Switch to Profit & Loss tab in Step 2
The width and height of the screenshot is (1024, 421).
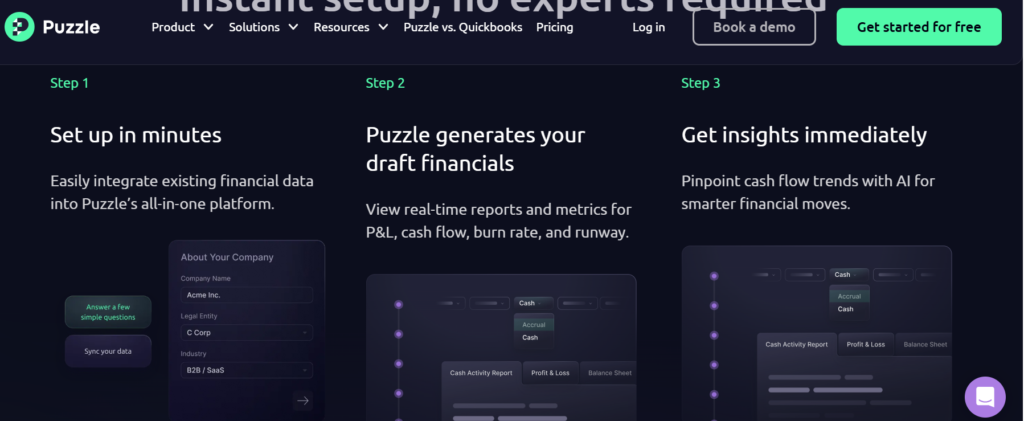pos(550,373)
